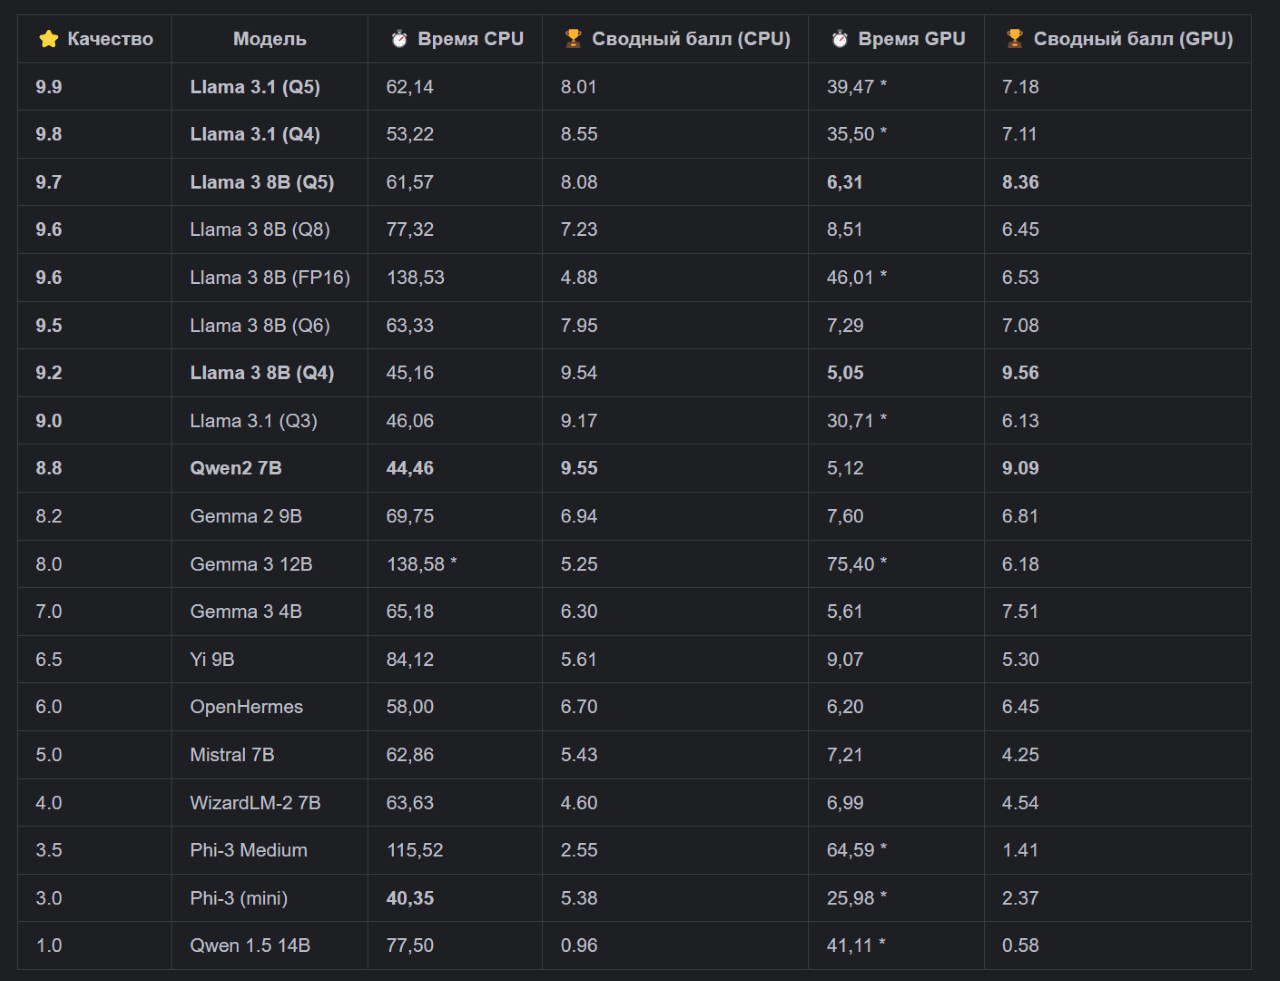Select the 9.9 quality score cell
This screenshot has height=981, width=1280.
tap(49, 87)
